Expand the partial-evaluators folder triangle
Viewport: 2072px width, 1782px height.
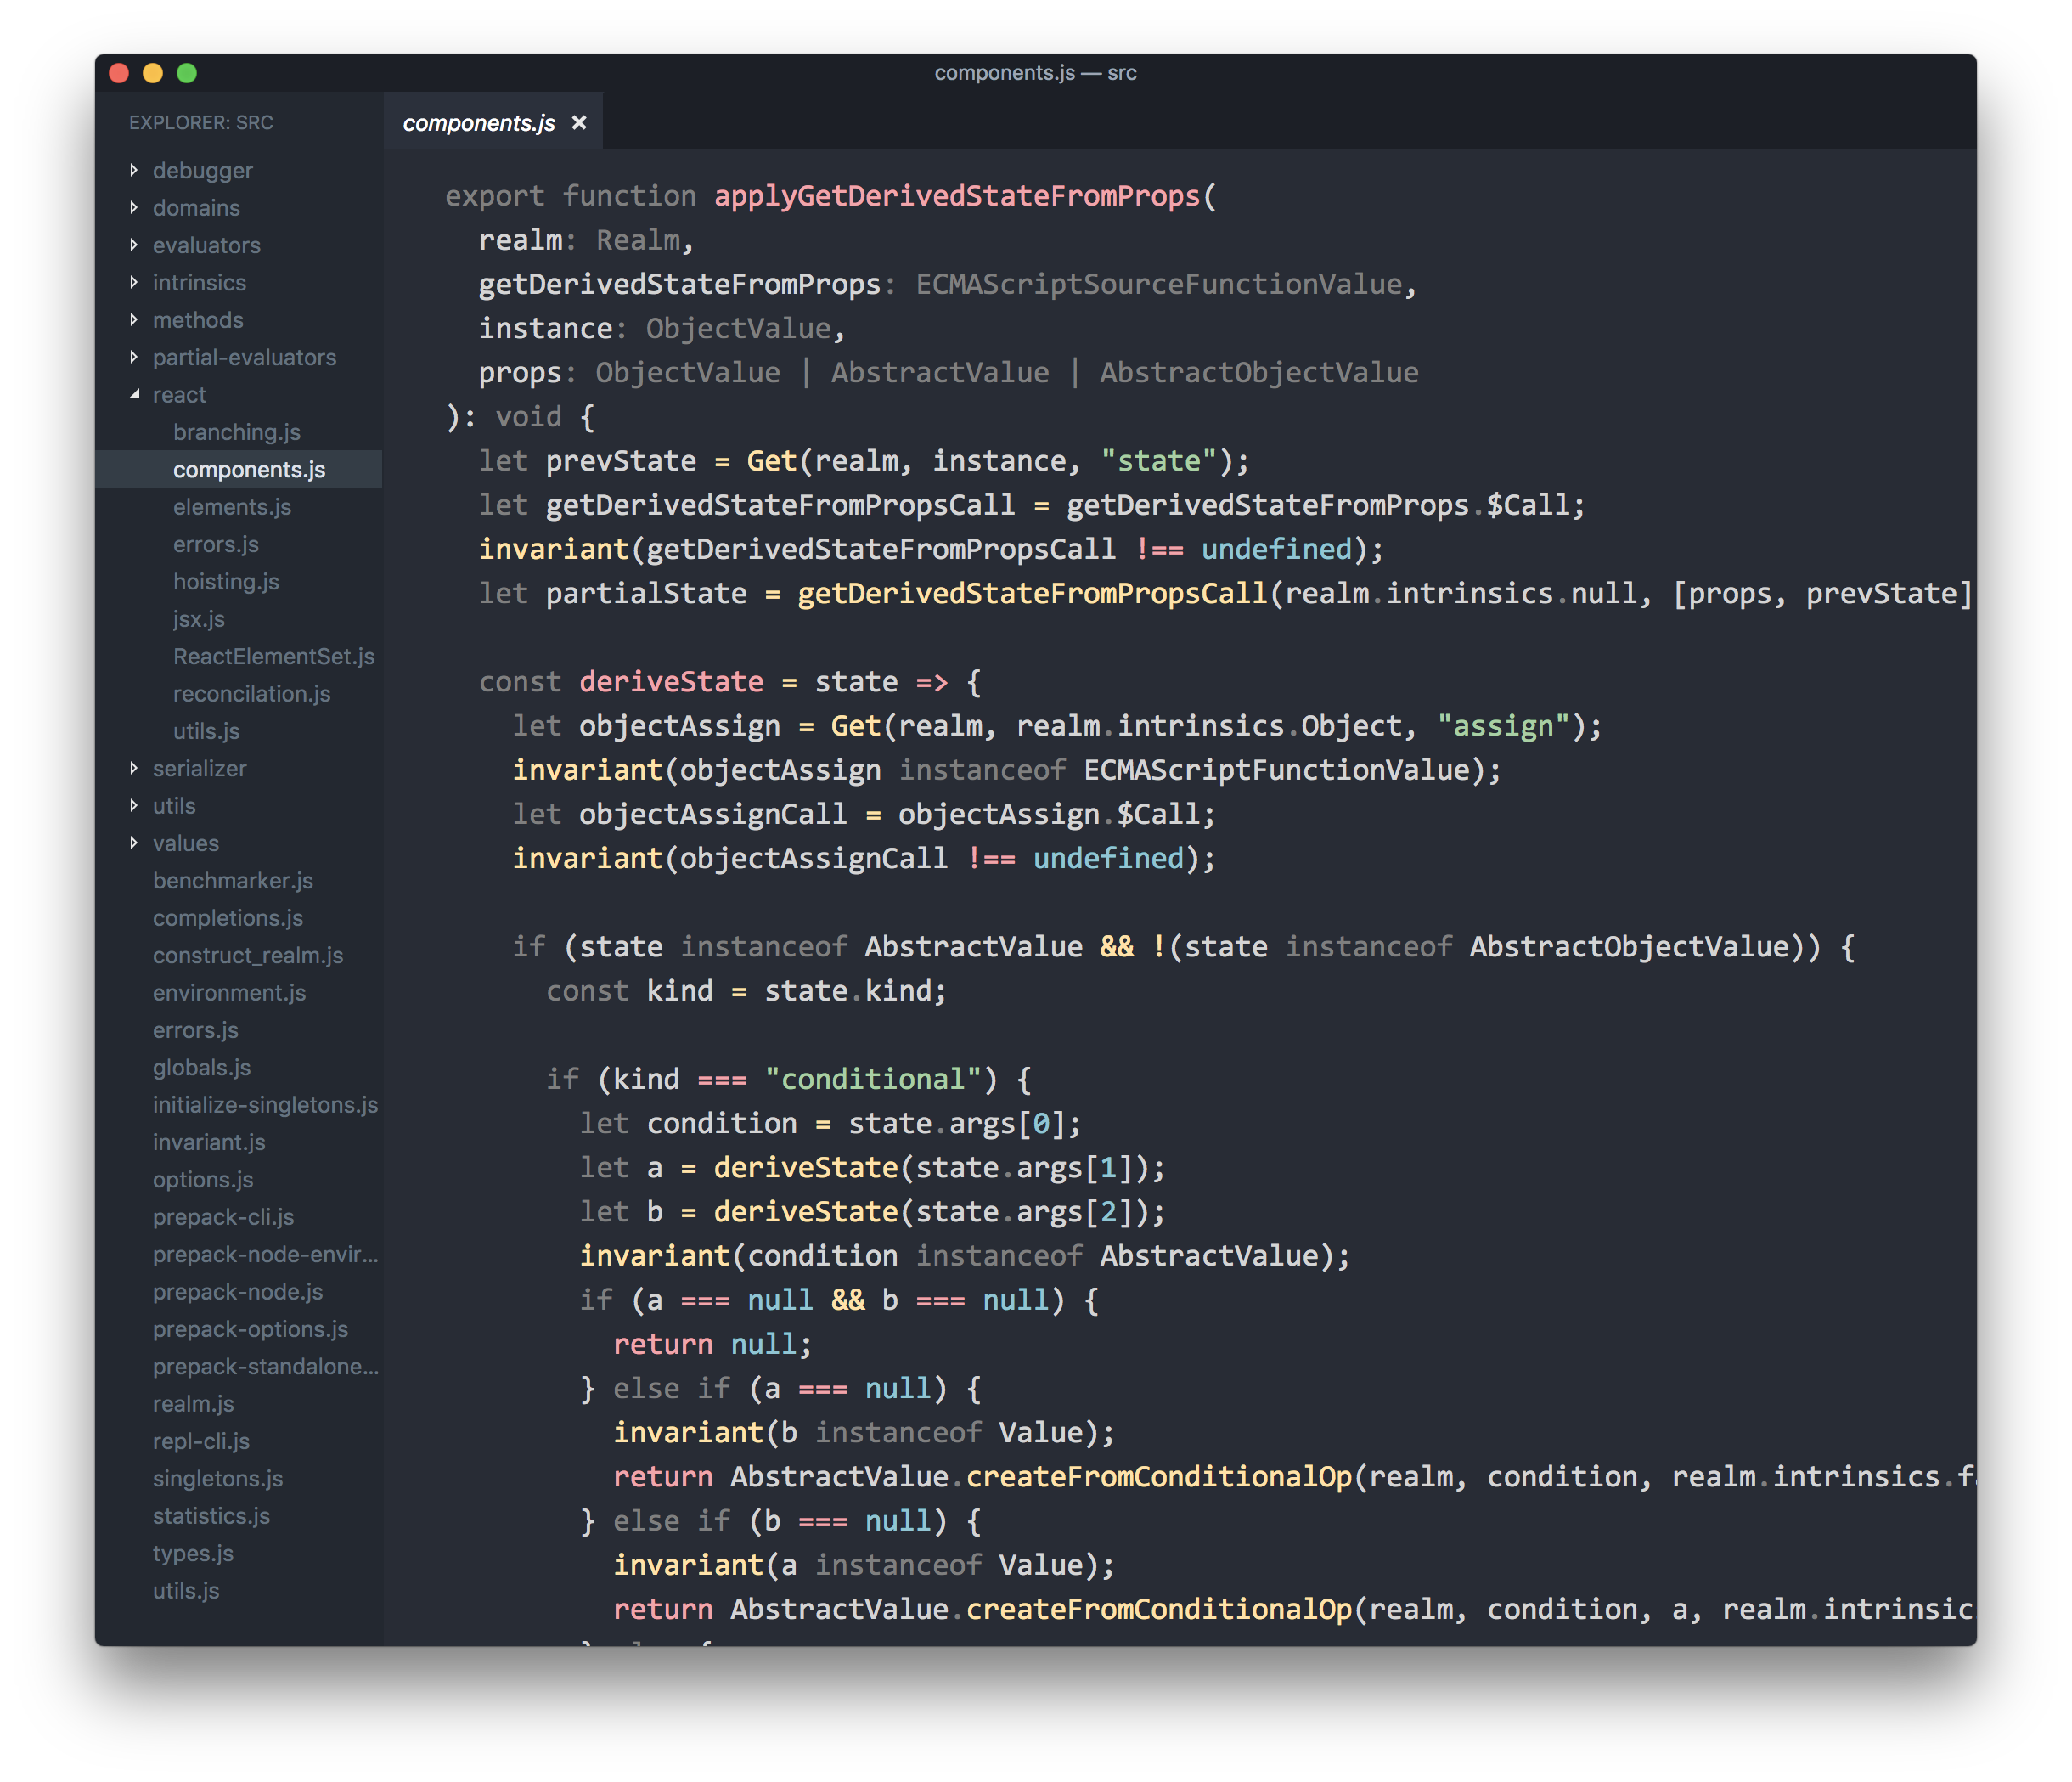(134, 357)
